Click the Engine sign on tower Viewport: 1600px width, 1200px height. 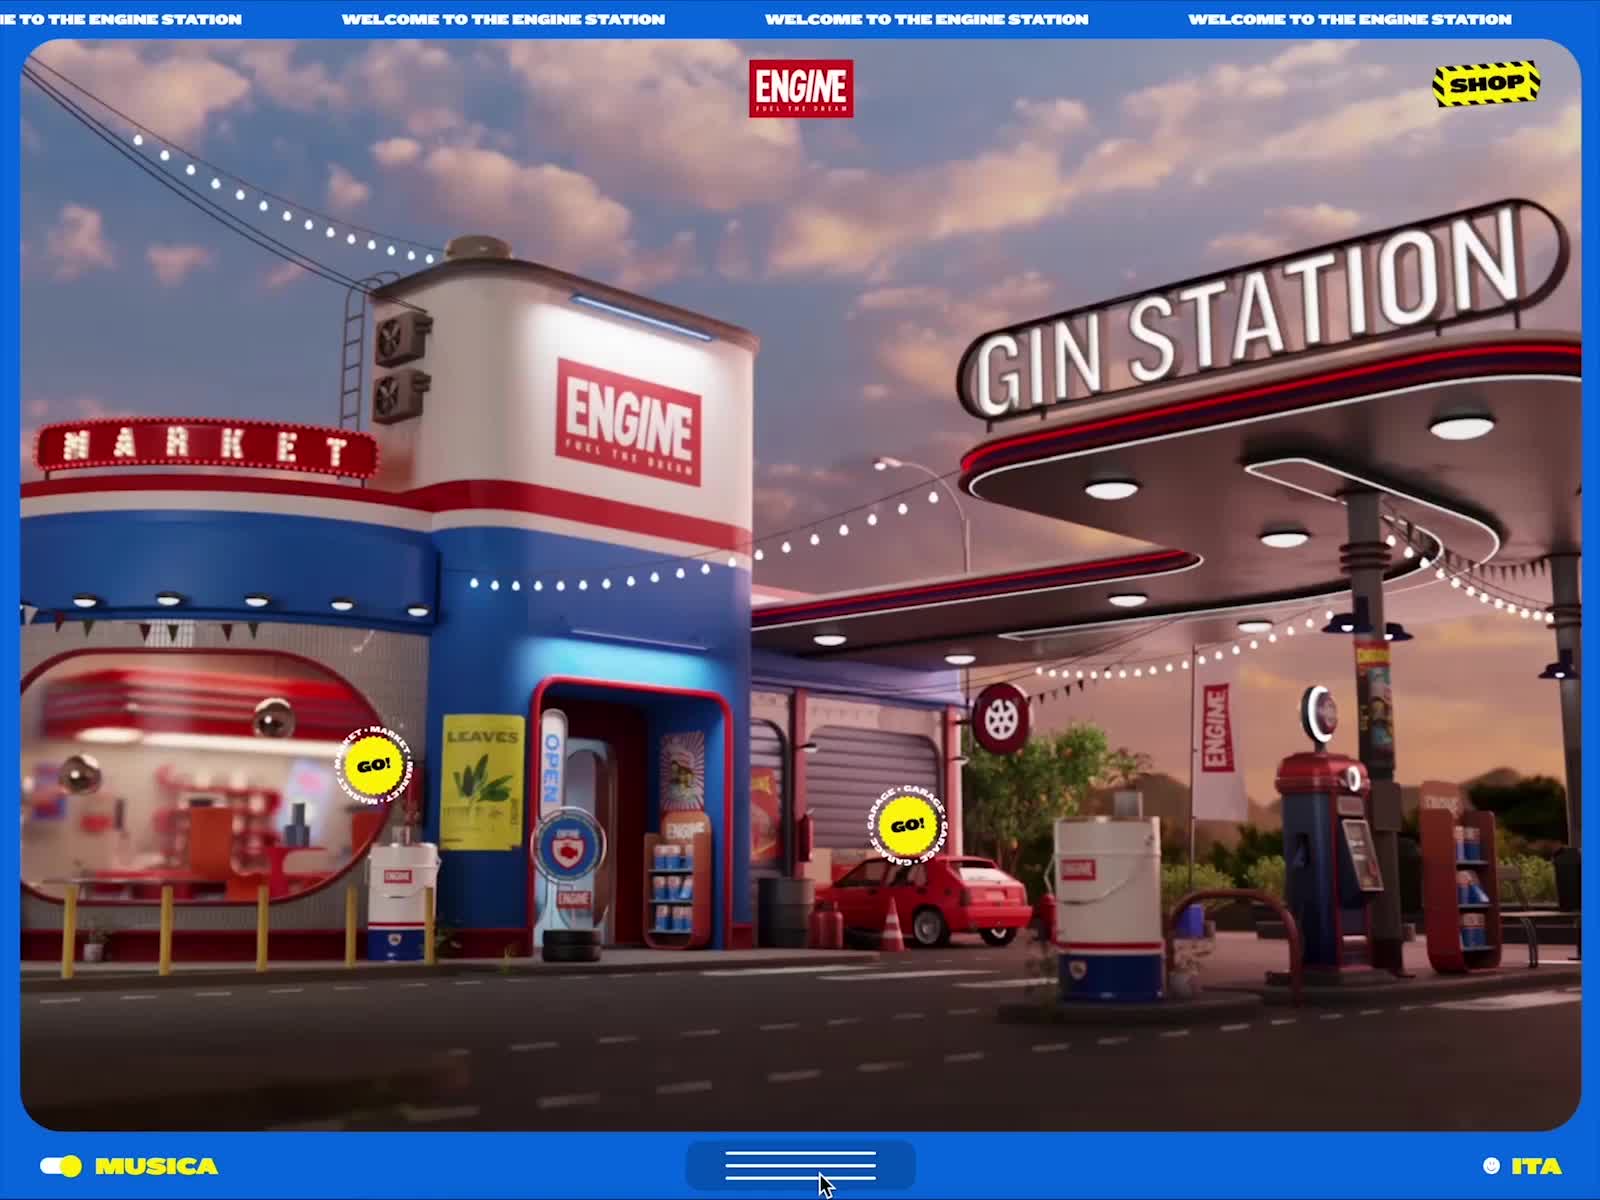pyautogui.click(x=628, y=421)
